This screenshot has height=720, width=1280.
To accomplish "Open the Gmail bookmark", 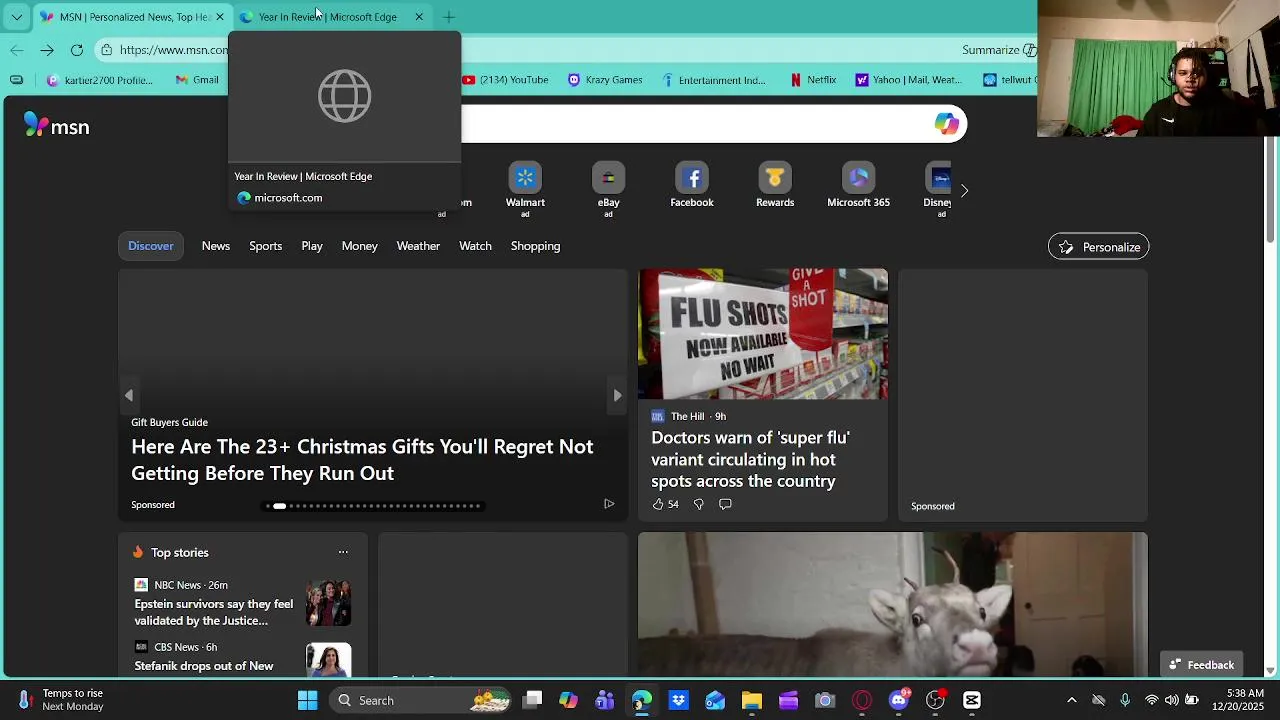I will click(197, 80).
